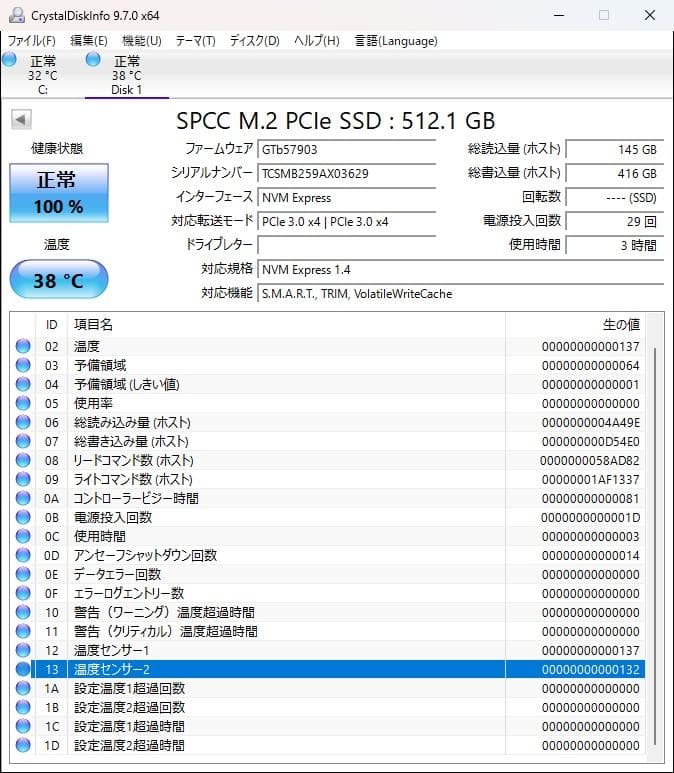Click blue status icon of row 03 予備領域
Viewport: 674px width, 773px height.
pos(23,365)
